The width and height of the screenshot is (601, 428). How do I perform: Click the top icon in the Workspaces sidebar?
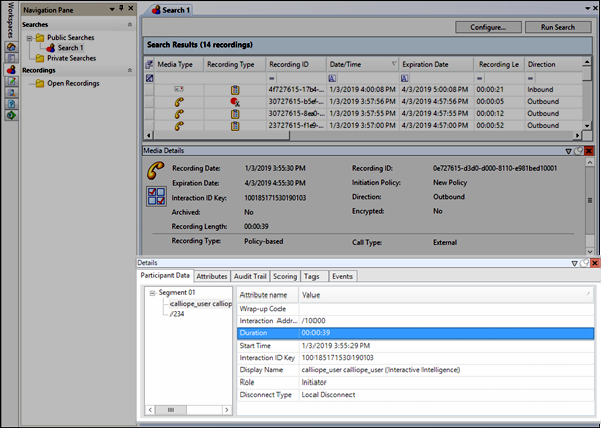(11, 47)
